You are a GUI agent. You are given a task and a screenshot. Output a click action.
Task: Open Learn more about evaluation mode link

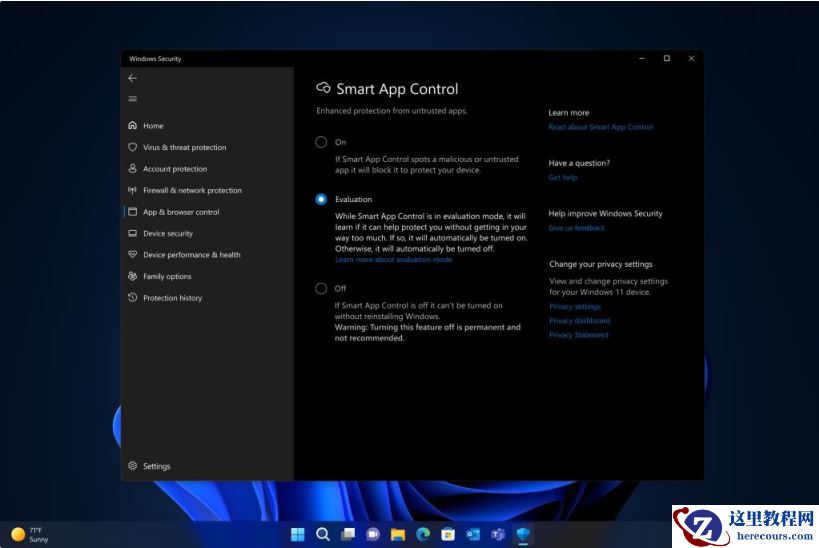(393, 260)
